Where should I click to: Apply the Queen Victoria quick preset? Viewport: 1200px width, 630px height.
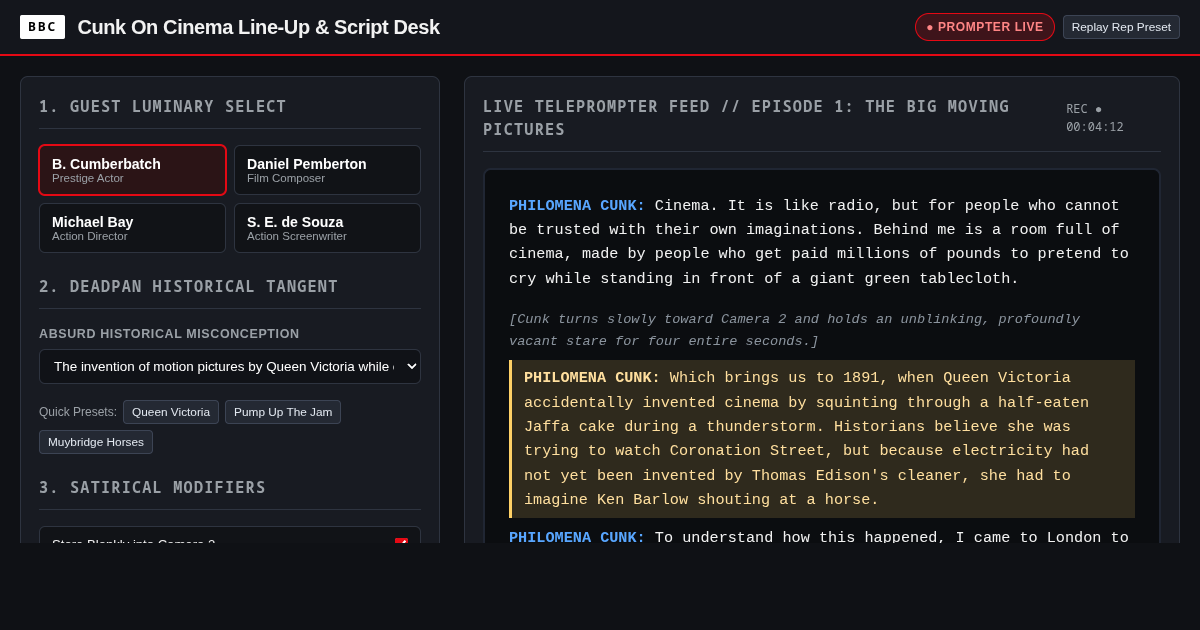171,412
